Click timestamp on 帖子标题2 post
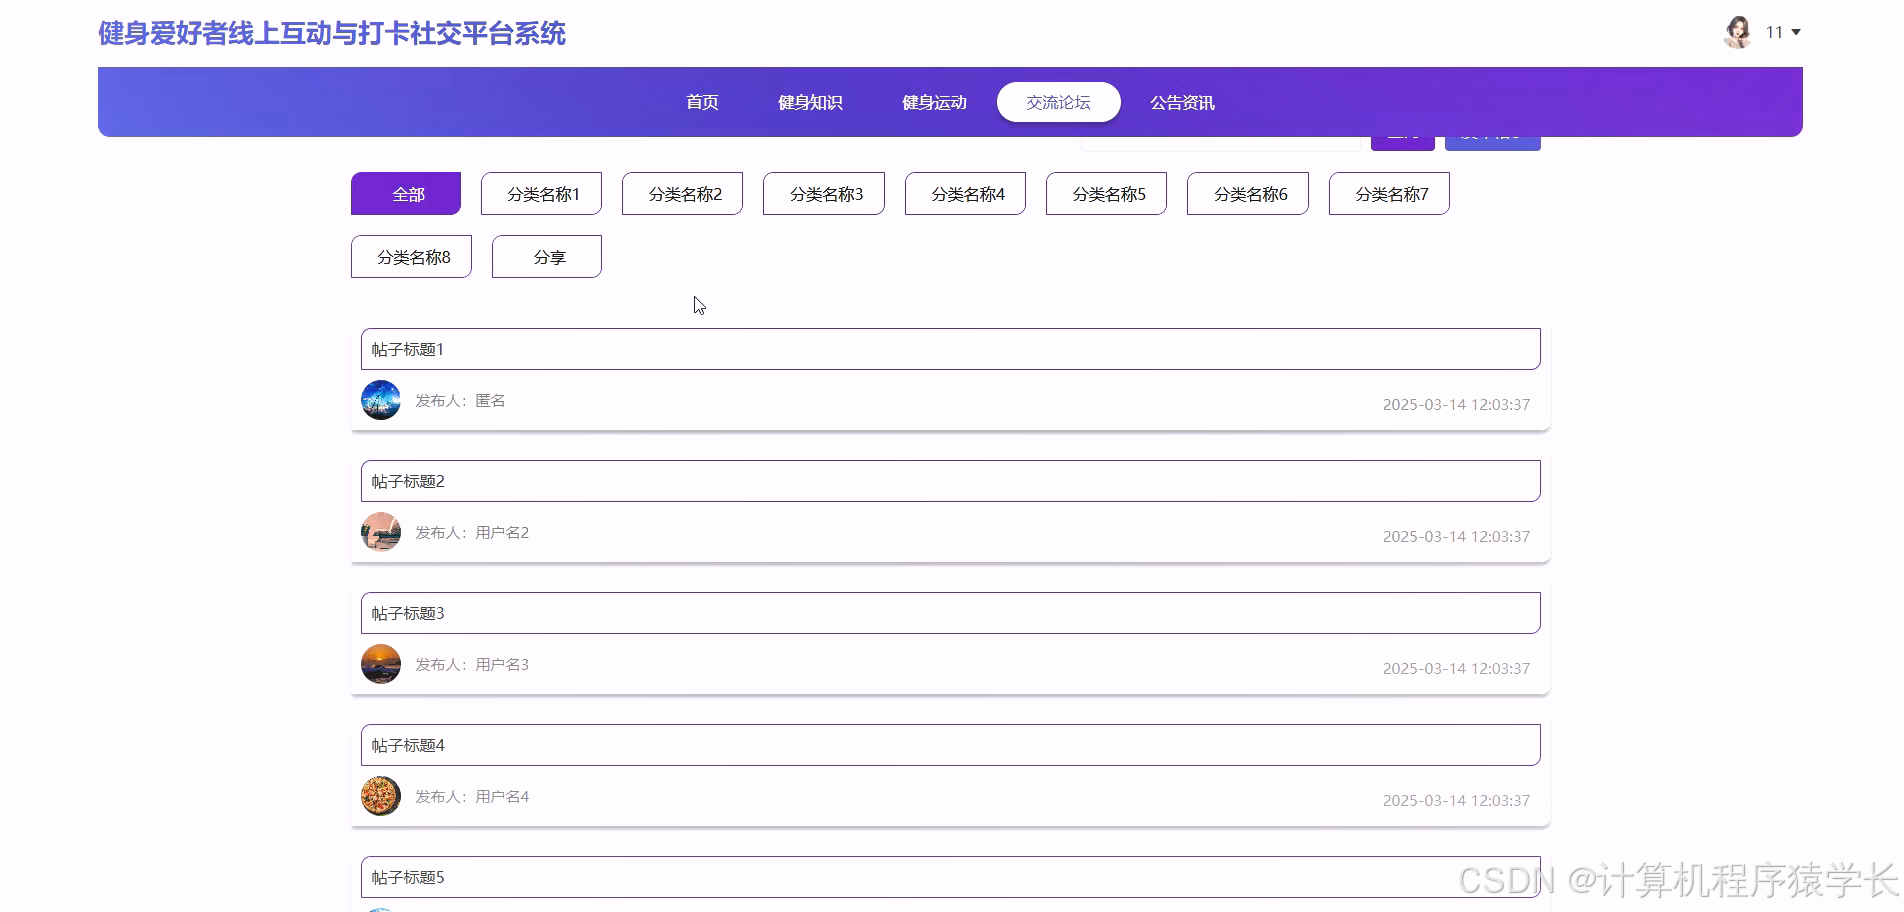Image resolution: width=1904 pixels, height=912 pixels. [1456, 536]
